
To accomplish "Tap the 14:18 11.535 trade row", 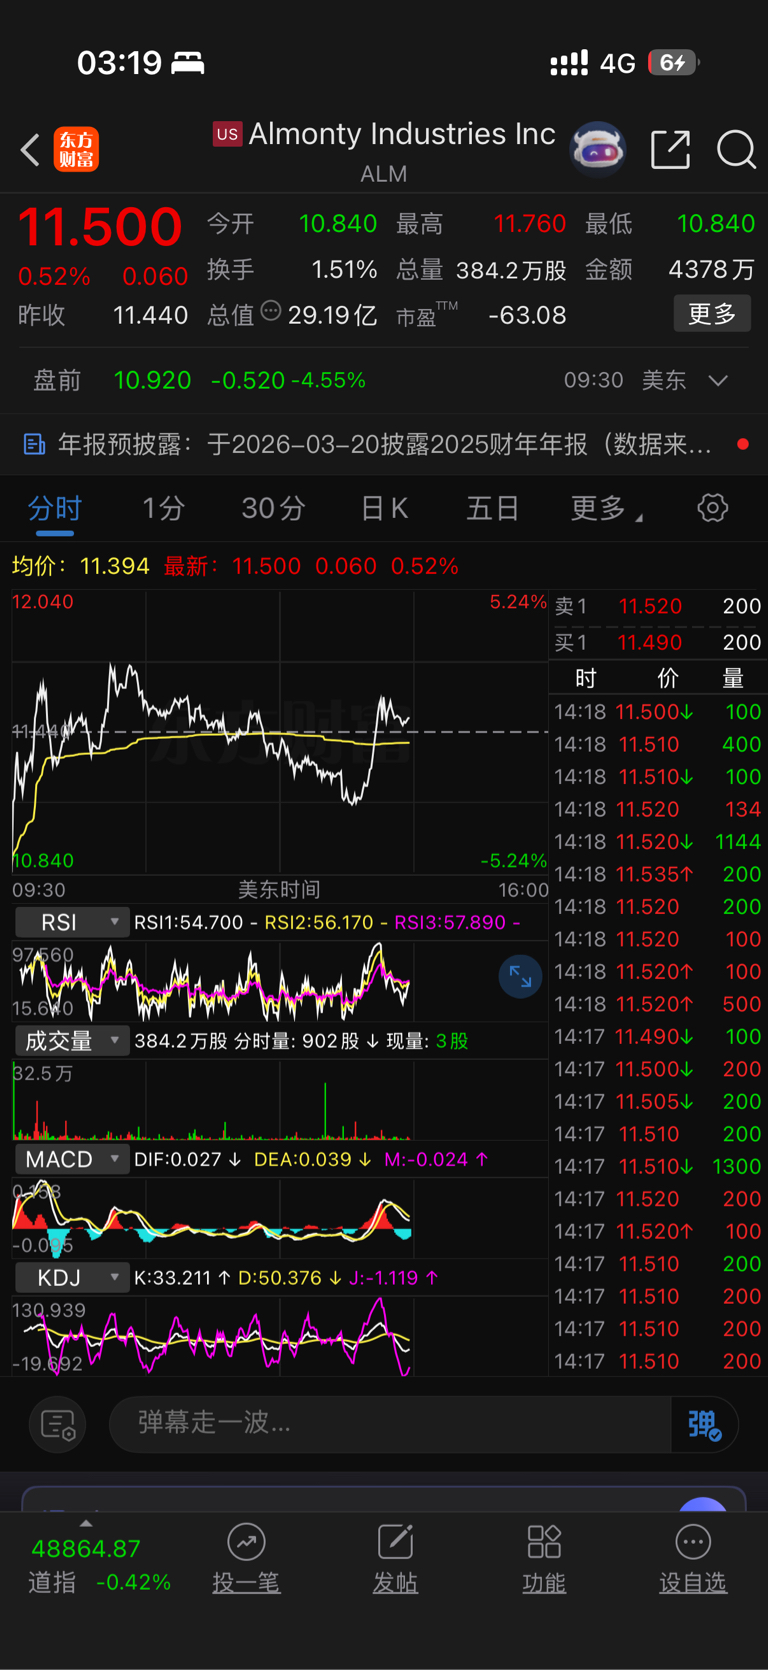I will [x=658, y=874].
